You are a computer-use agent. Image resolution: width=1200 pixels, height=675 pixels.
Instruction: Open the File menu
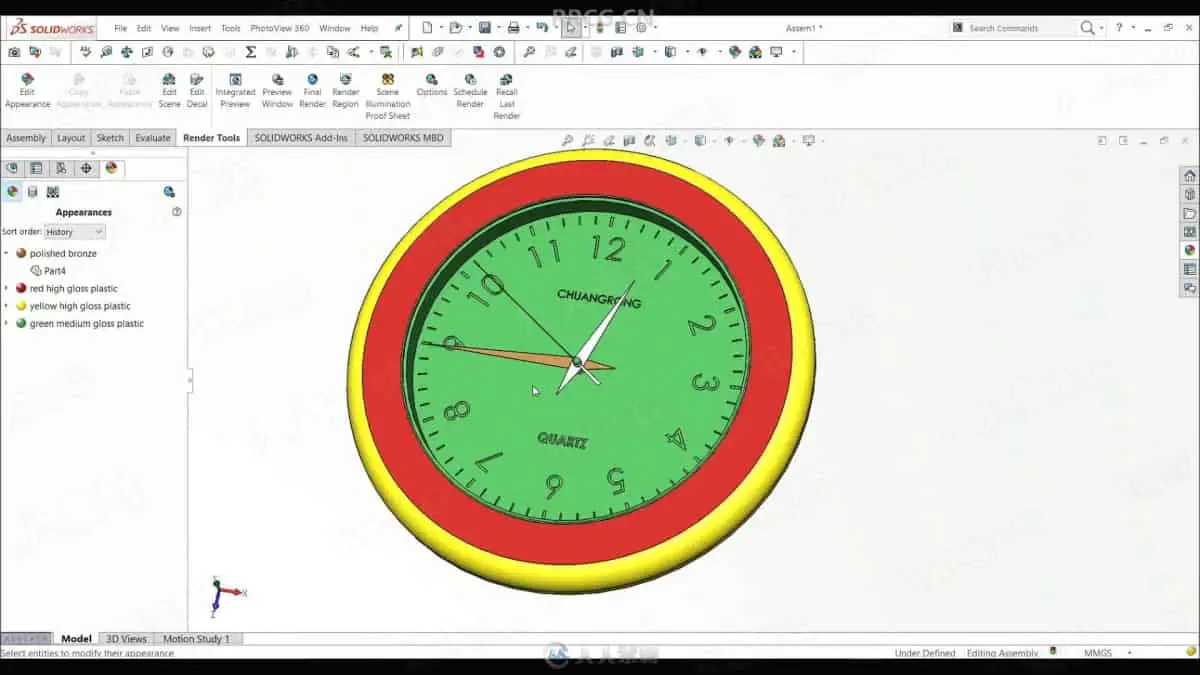click(x=120, y=28)
